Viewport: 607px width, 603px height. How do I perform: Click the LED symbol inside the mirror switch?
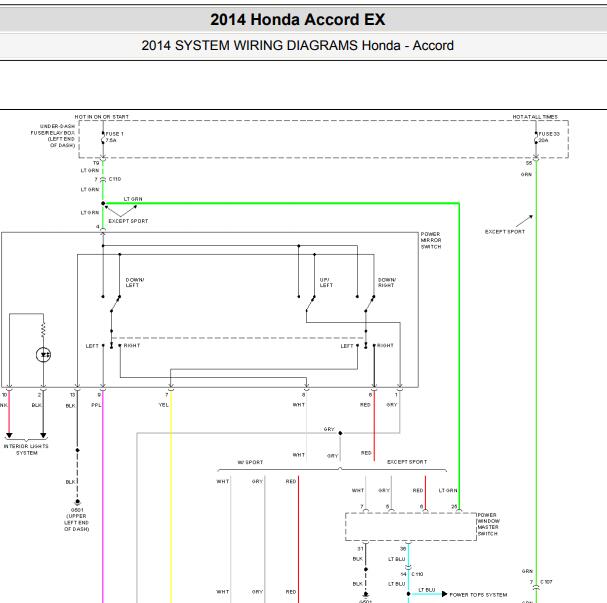43,355
